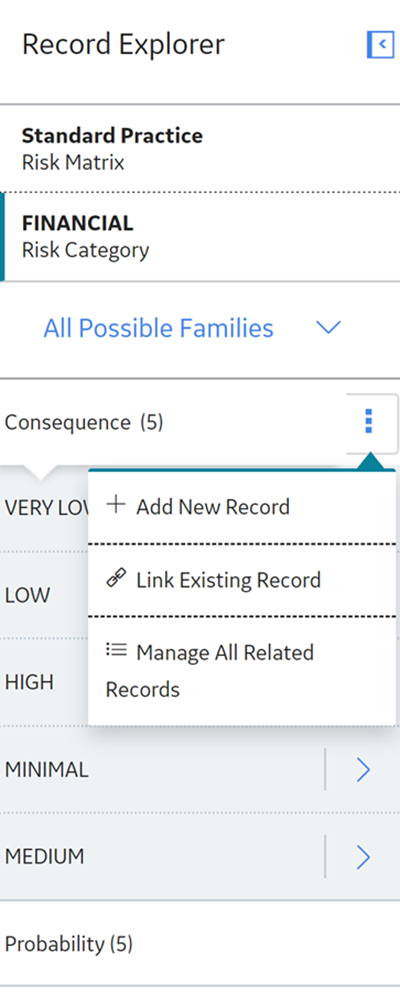
Task: Open MINIMAL record with its arrow icon
Action: [363, 770]
